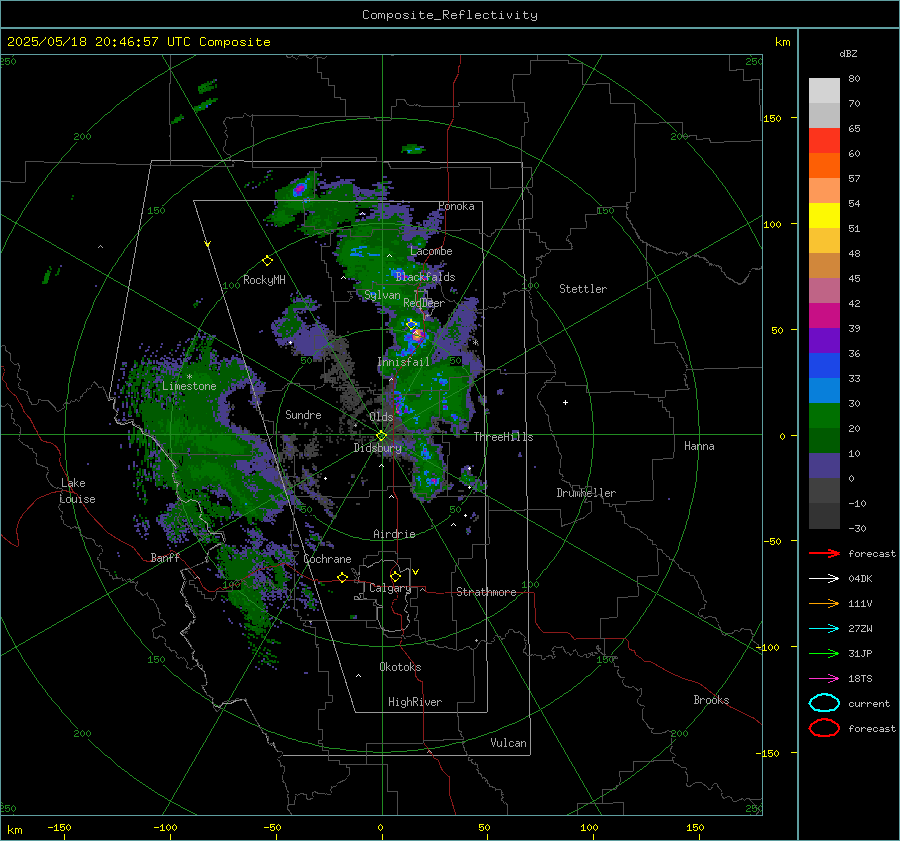Click the RockyMH label
The image size is (900, 841).
click(x=264, y=280)
